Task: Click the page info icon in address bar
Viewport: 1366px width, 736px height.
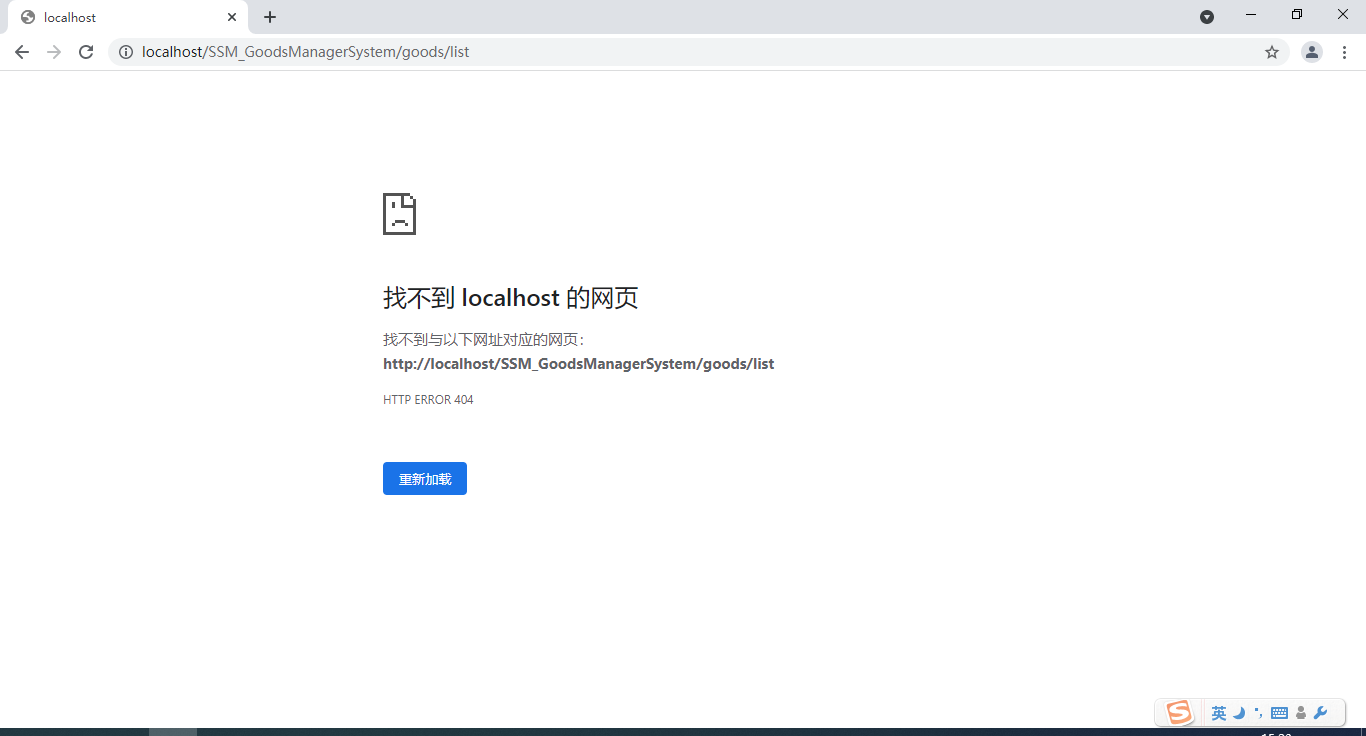Action: click(126, 52)
